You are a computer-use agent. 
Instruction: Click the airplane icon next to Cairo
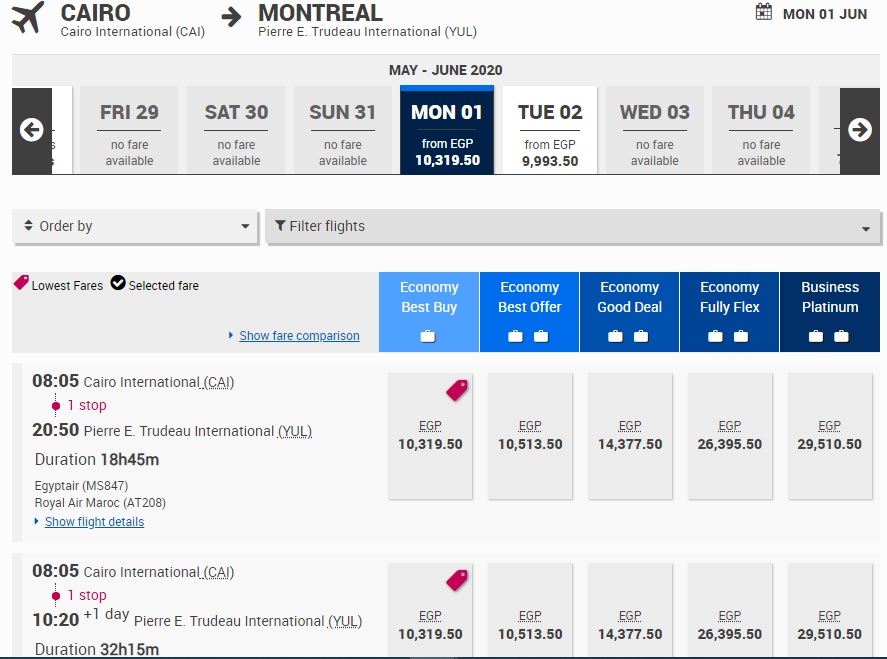pyautogui.click(x=28, y=17)
